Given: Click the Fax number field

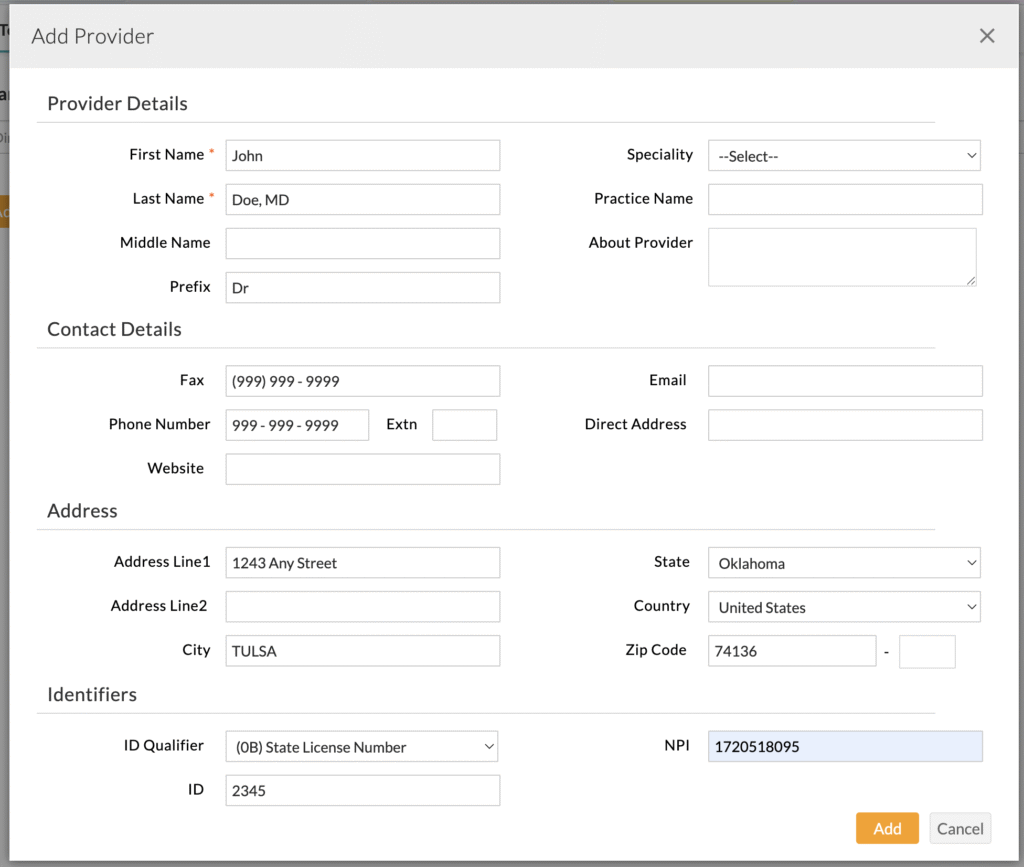Looking at the screenshot, I should (362, 381).
